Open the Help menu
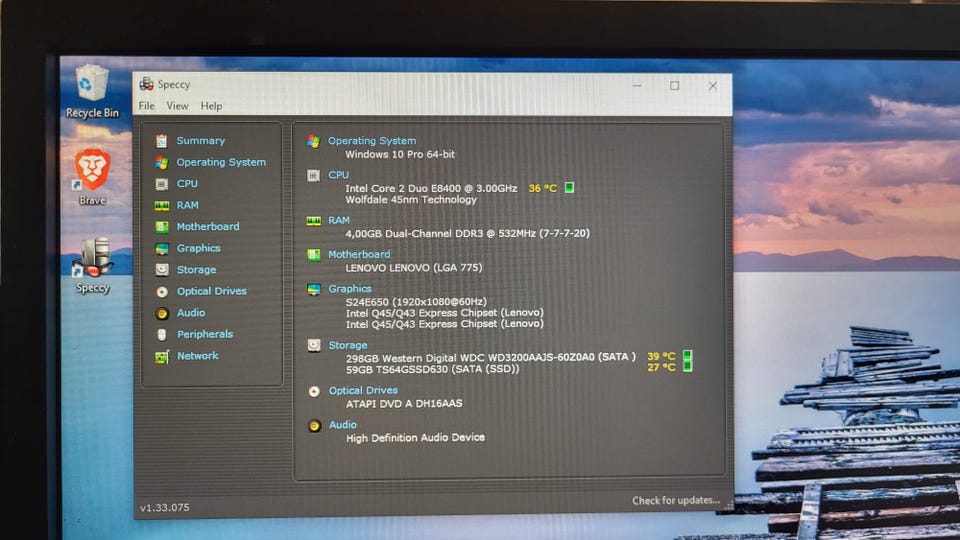 [x=211, y=106]
